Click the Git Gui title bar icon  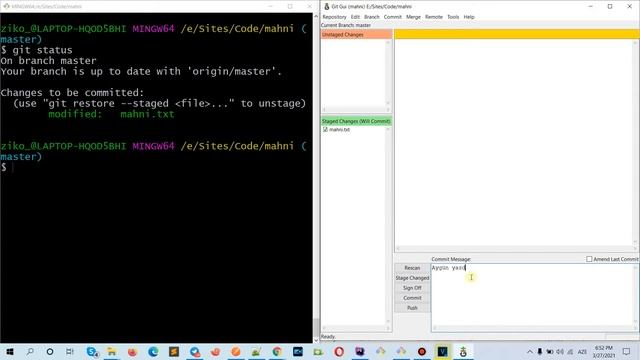[327, 6]
